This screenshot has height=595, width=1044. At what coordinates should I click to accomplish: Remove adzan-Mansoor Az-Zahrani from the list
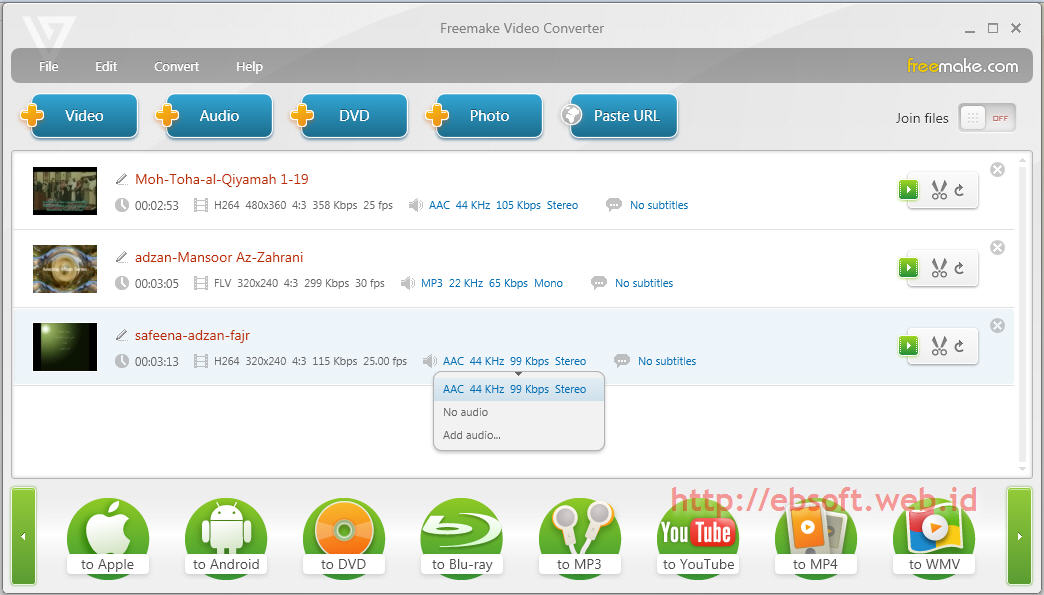(997, 248)
